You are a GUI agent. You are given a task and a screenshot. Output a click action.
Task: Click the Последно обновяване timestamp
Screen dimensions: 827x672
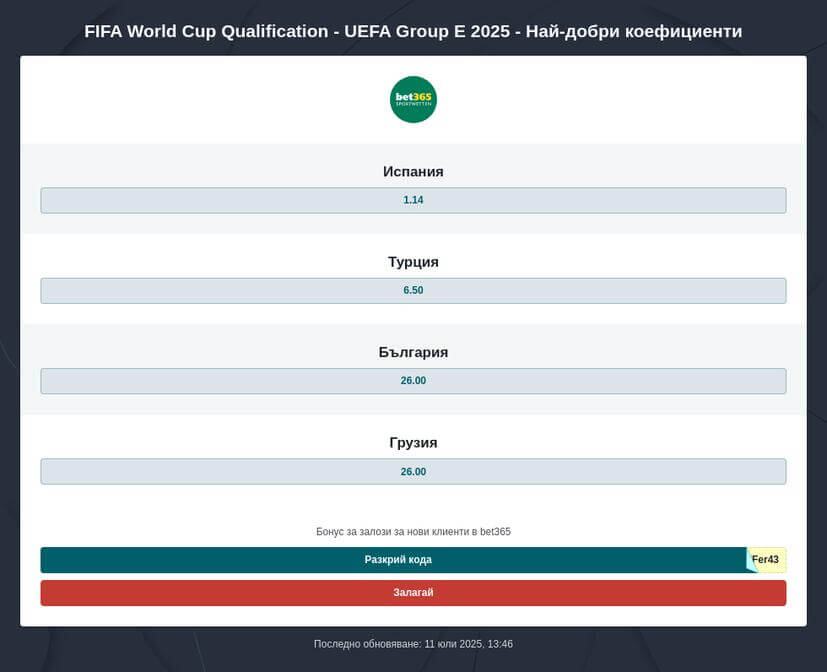(x=413, y=644)
